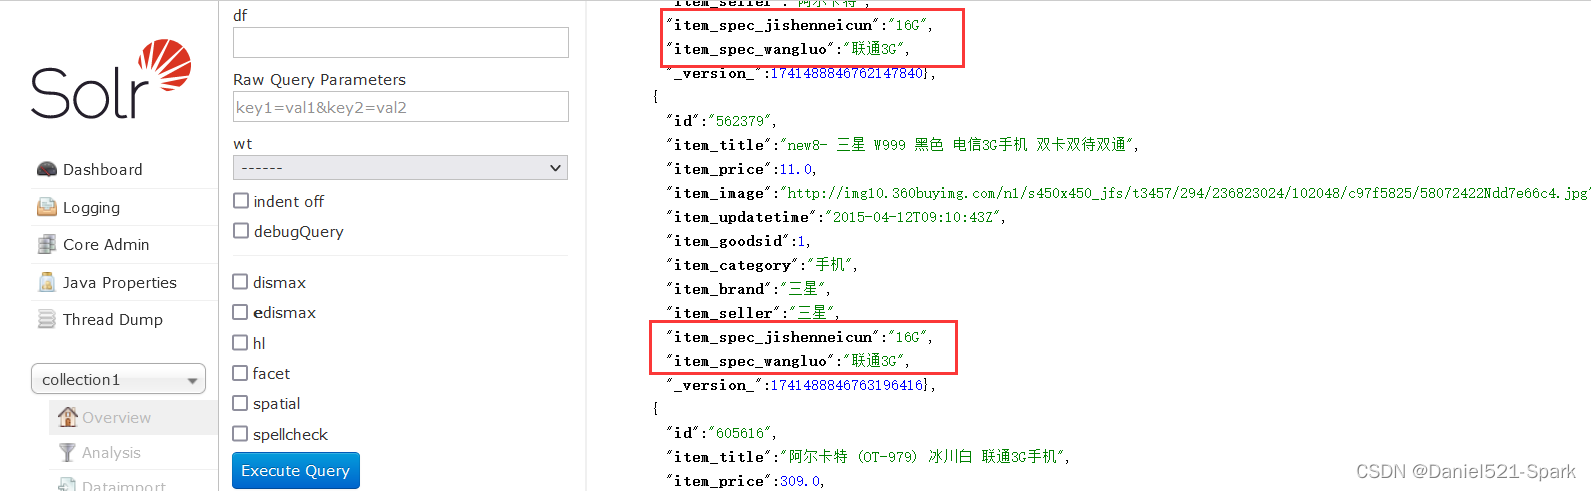
Task: Click the Core Admin server icon
Action: 47,244
